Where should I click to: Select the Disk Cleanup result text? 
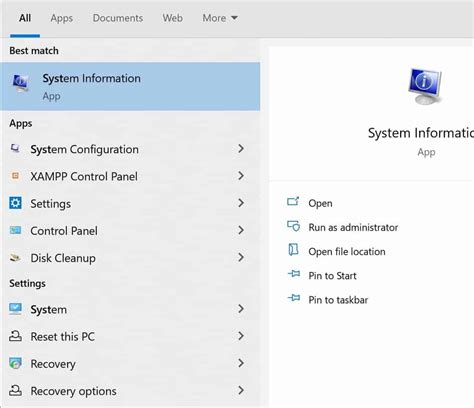[63, 258]
